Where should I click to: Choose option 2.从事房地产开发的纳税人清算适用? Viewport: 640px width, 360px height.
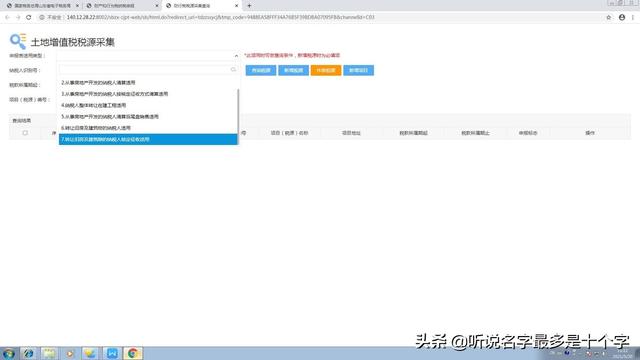pos(148,82)
